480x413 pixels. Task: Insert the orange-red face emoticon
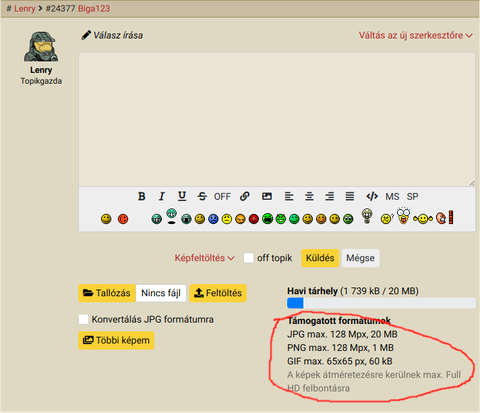(123, 219)
